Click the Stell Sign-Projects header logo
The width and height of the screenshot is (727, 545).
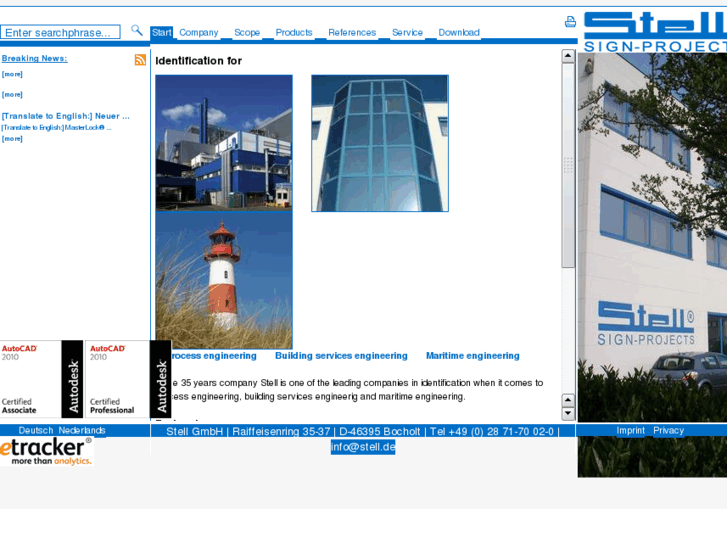tap(655, 32)
